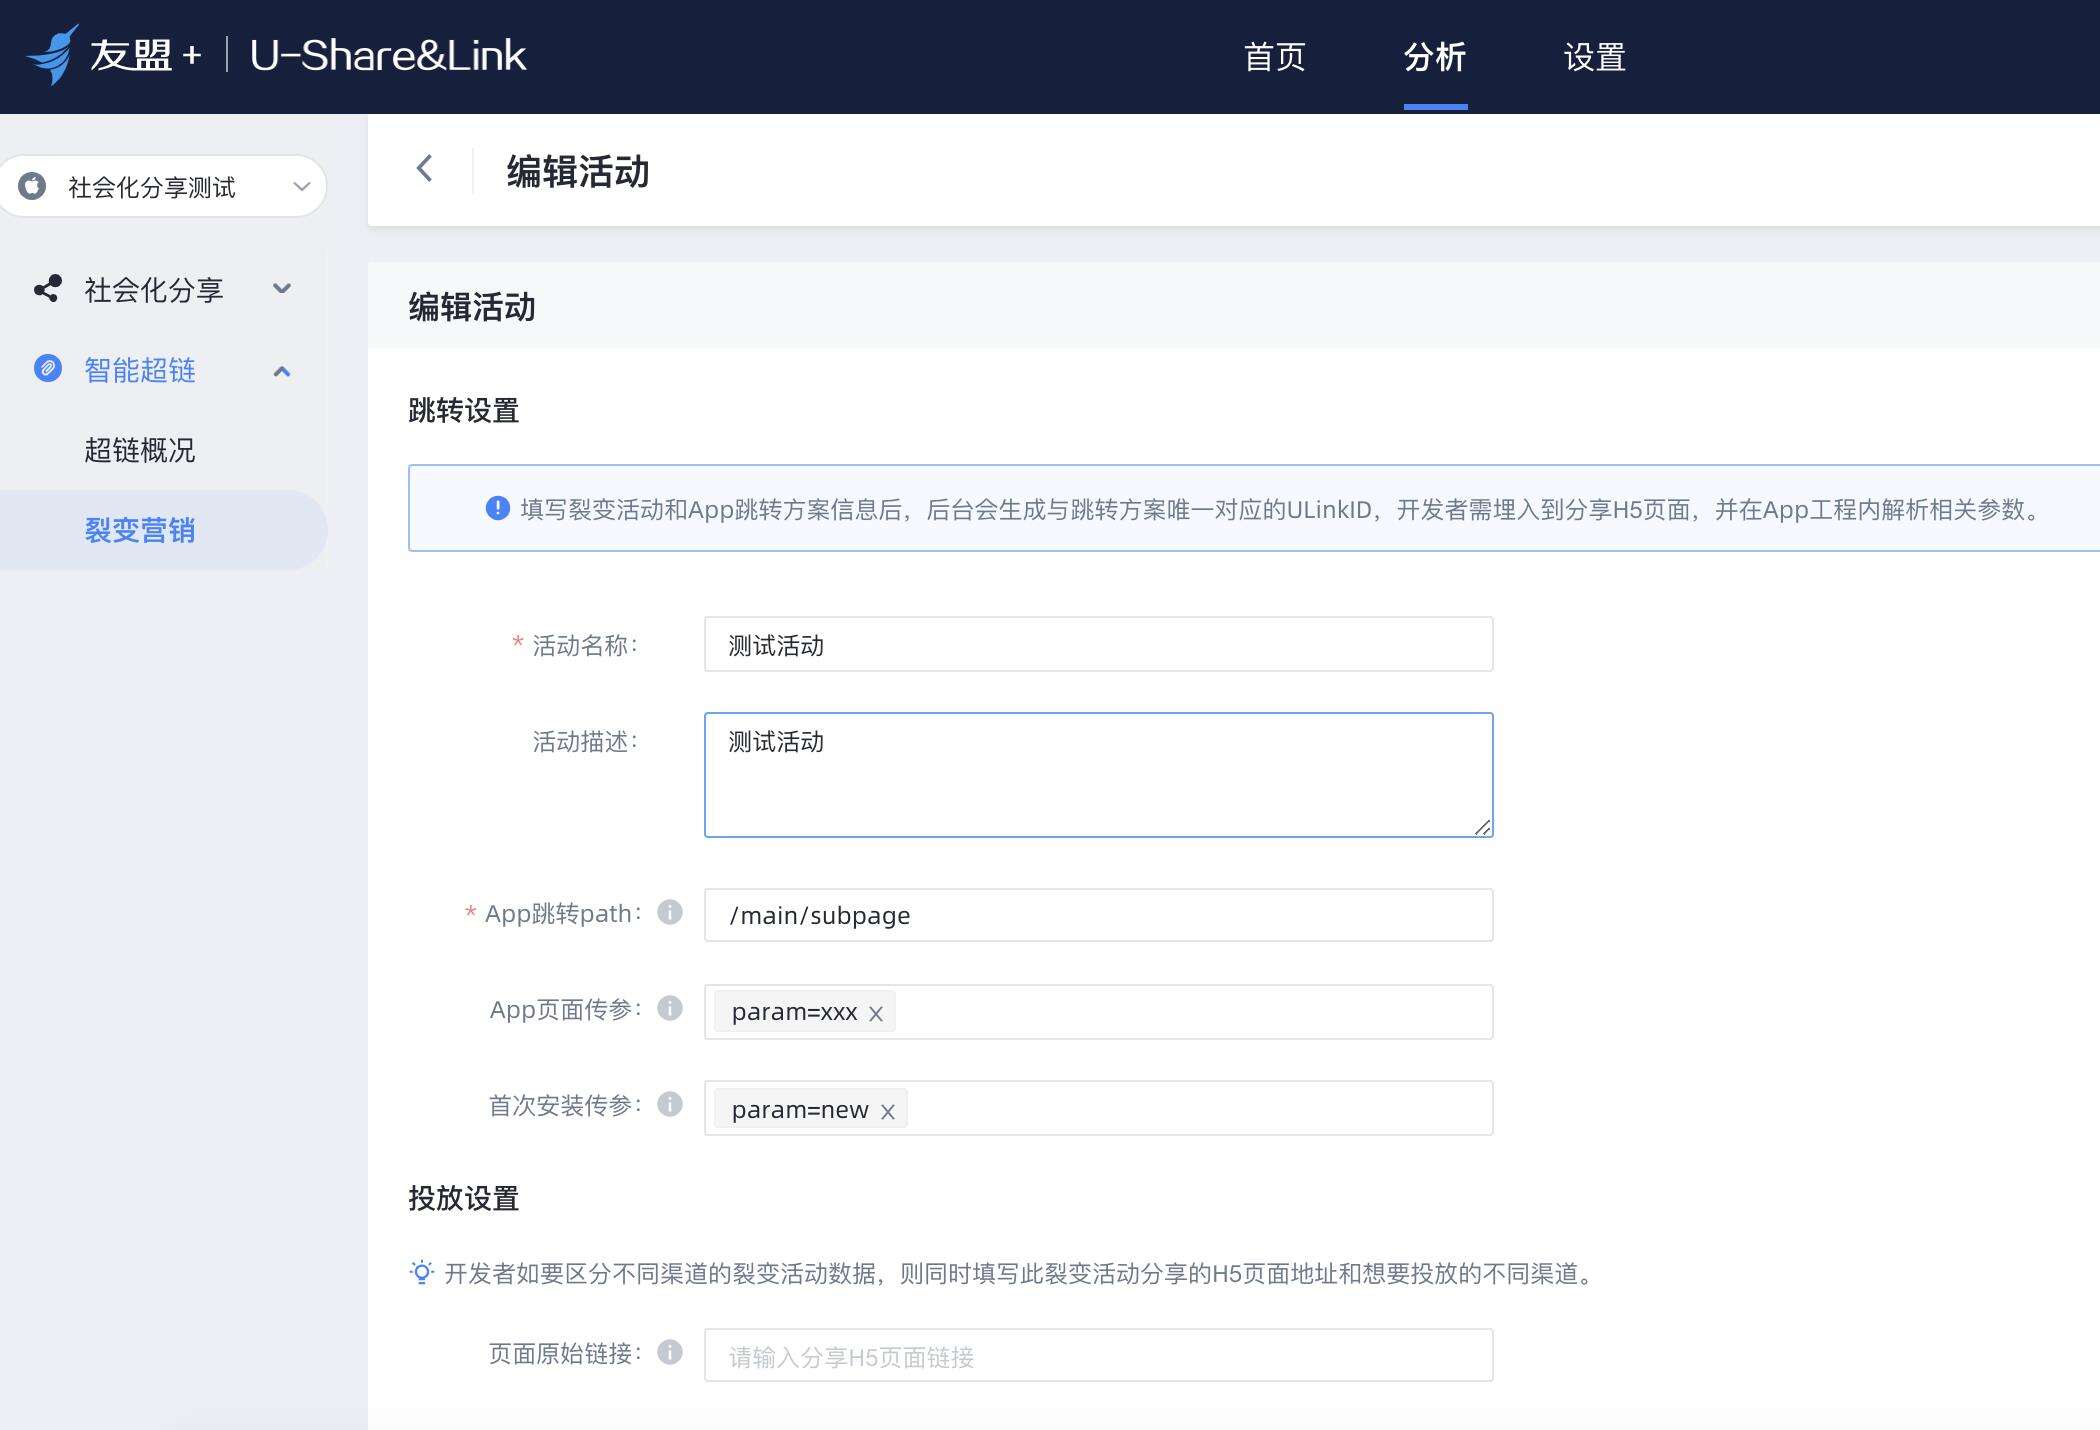Click the 页面原始链接 H5 link input

(x=1098, y=1355)
